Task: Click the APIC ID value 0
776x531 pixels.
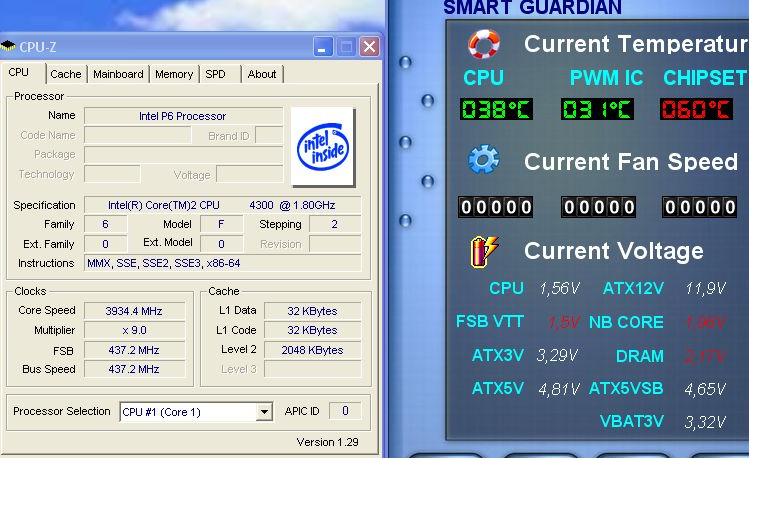Action: (x=345, y=411)
